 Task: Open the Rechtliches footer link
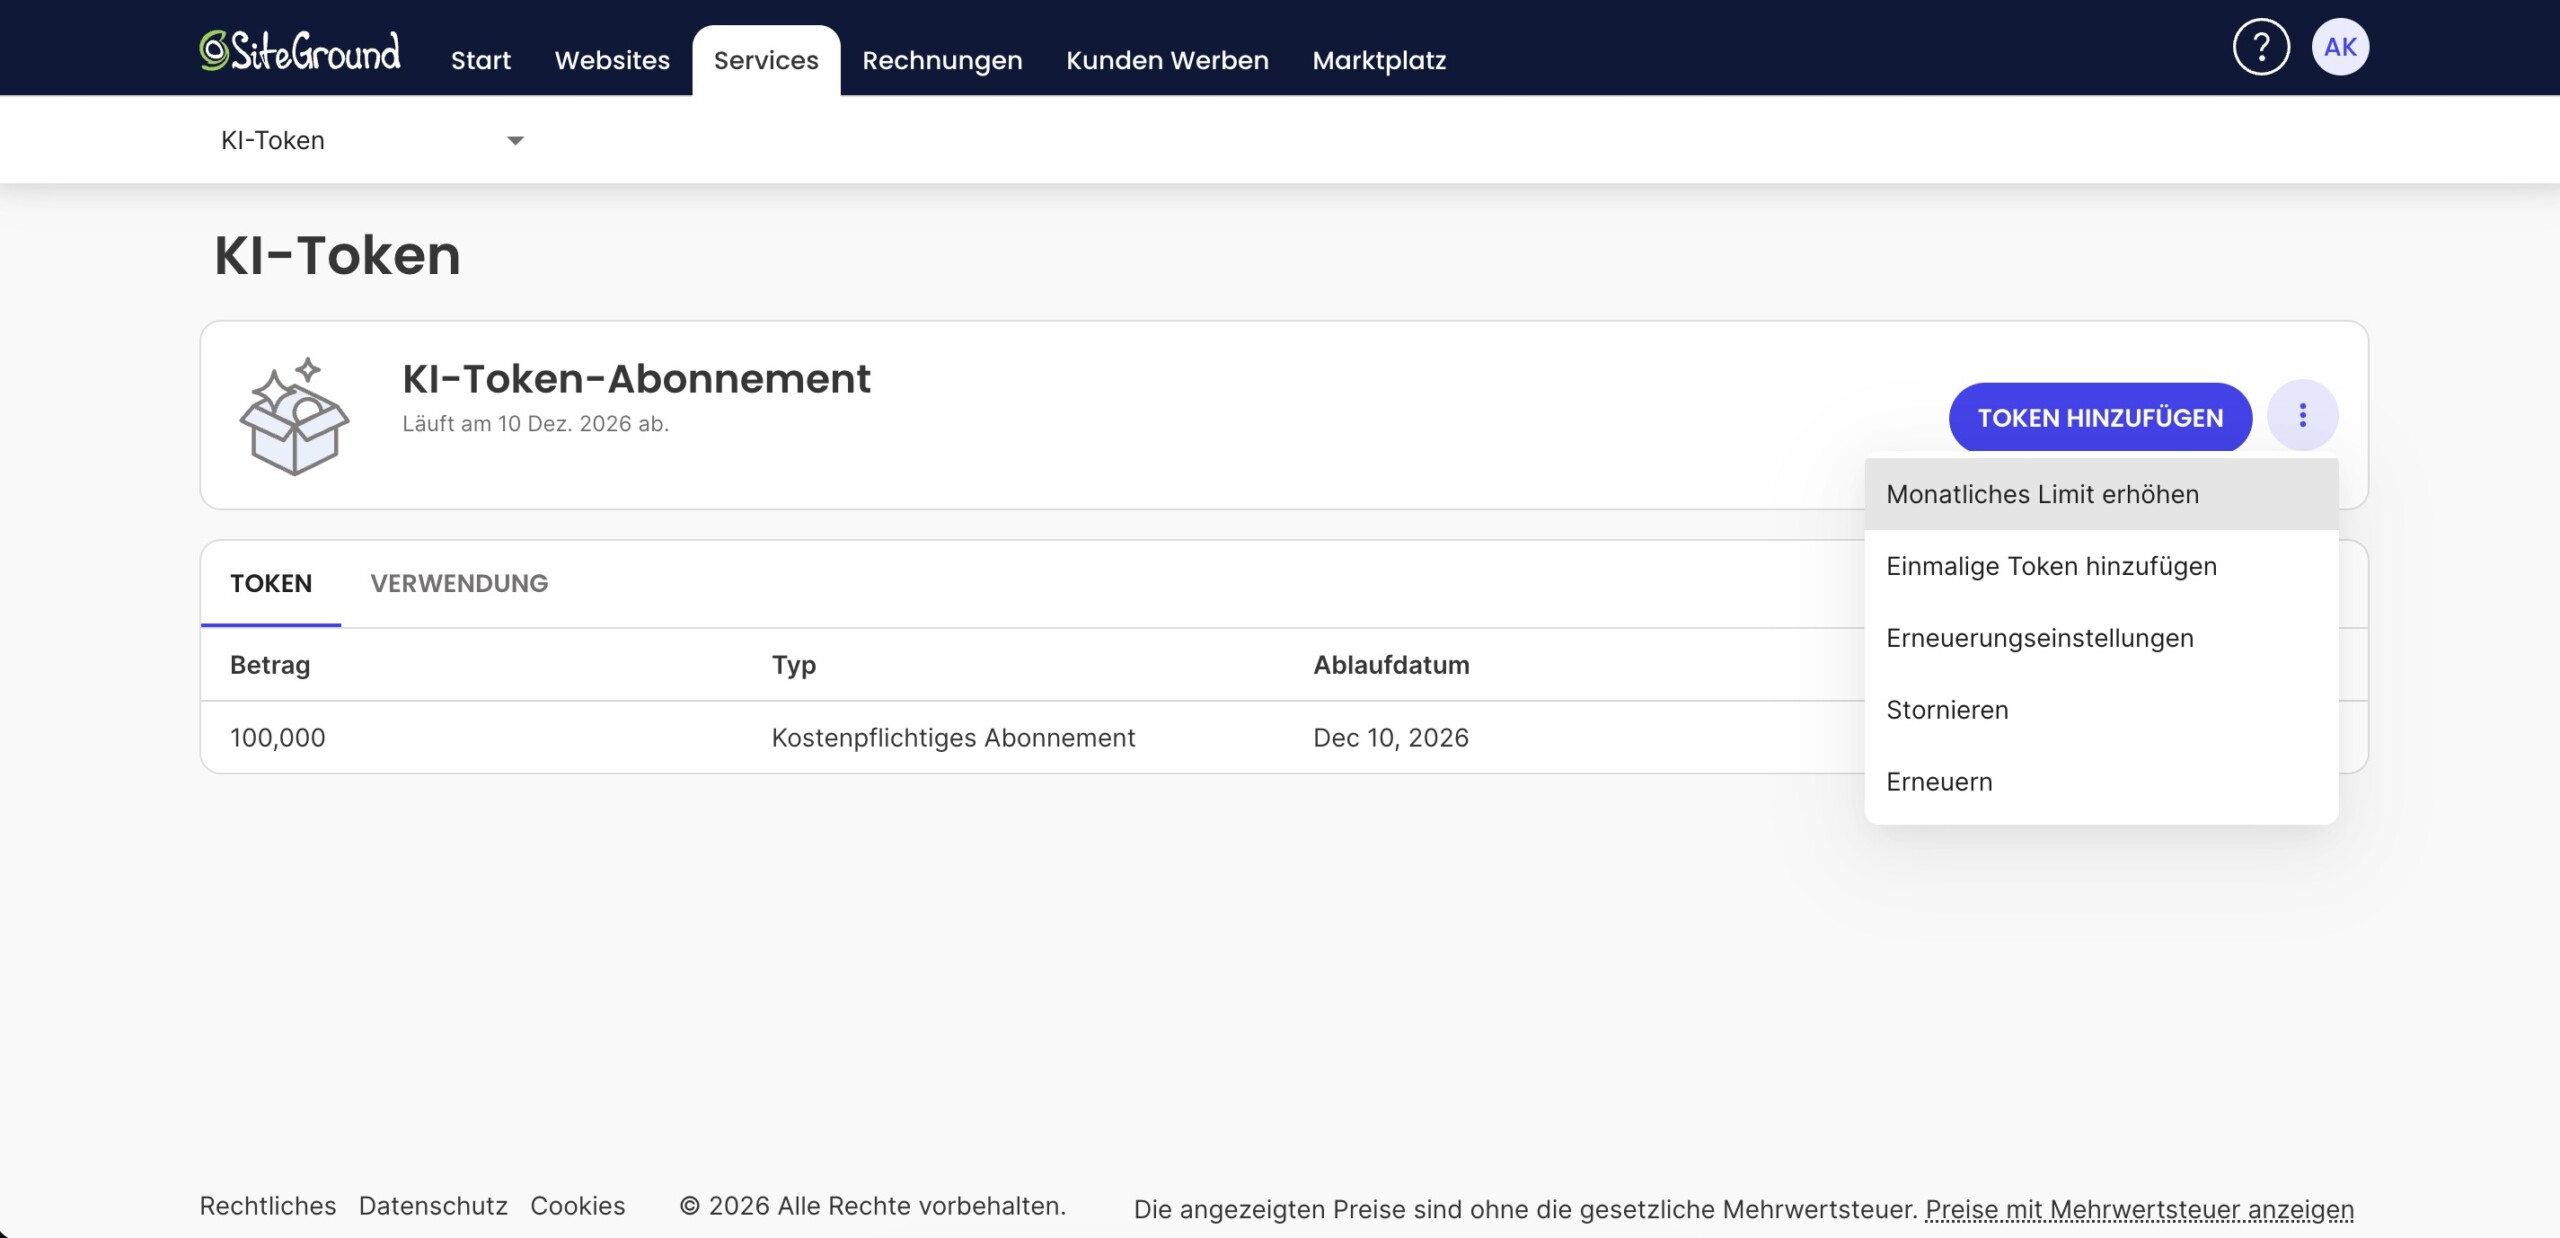click(268, 1206)
